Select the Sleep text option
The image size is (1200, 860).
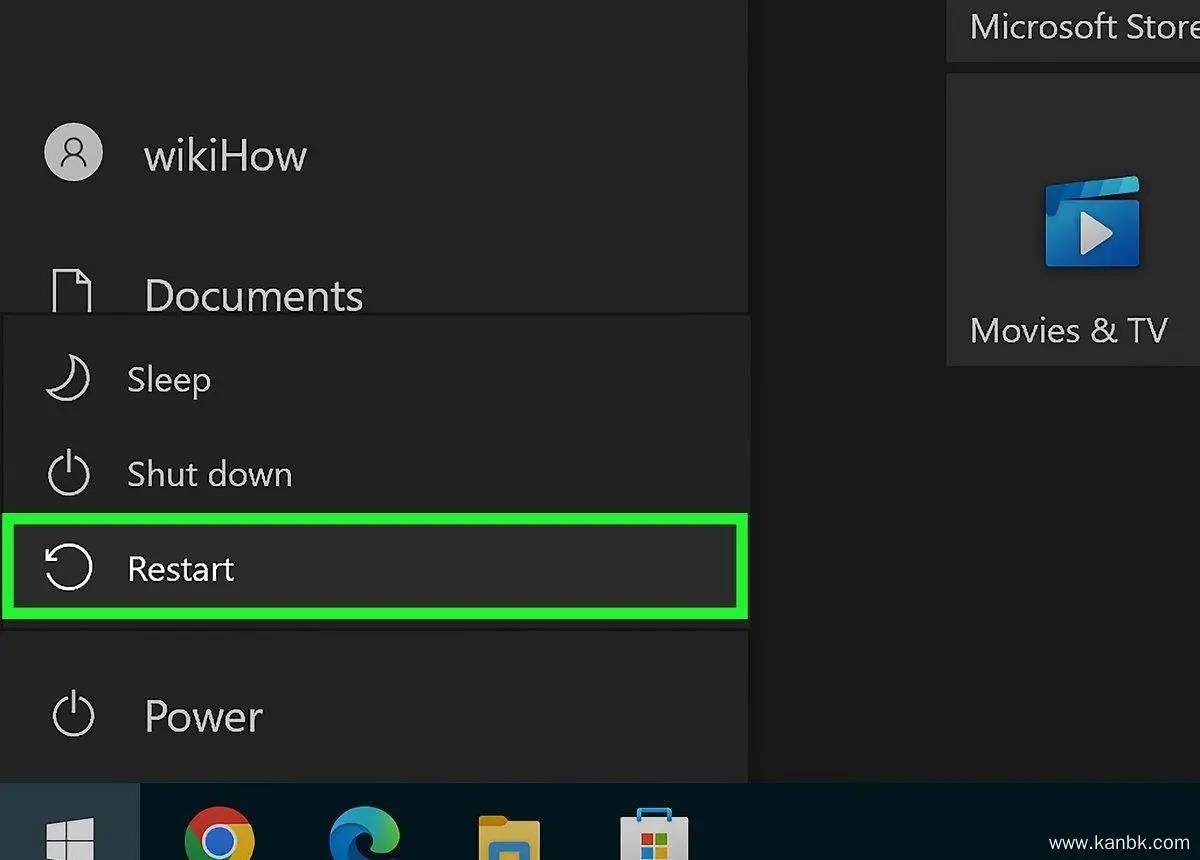(169, 380)
